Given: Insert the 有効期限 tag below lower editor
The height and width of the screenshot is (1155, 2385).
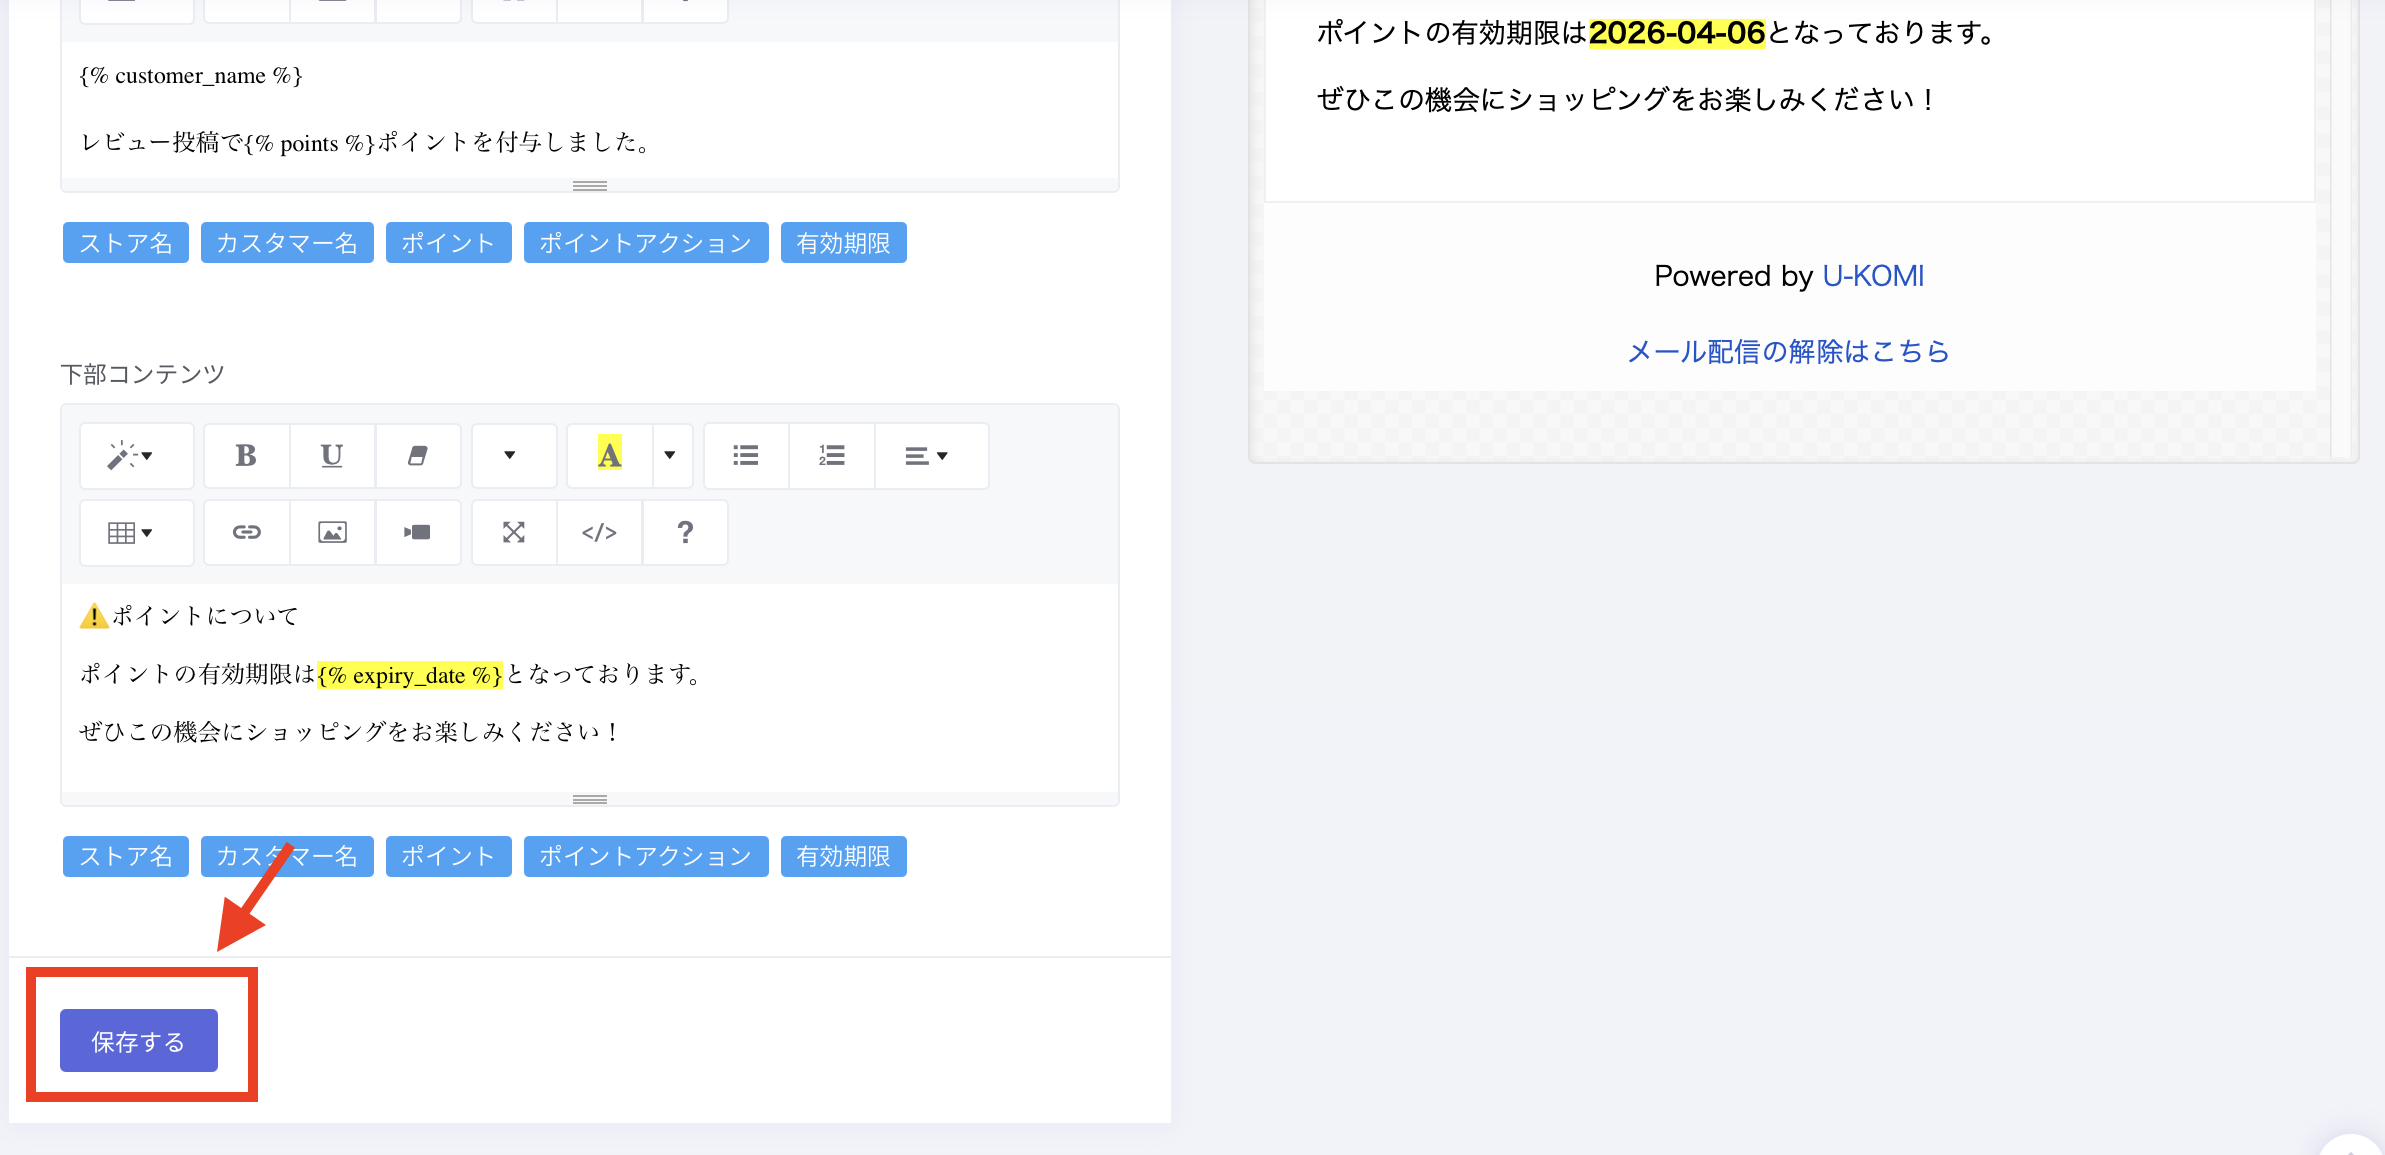Looking at the screenshot, I should coord(843,857).
